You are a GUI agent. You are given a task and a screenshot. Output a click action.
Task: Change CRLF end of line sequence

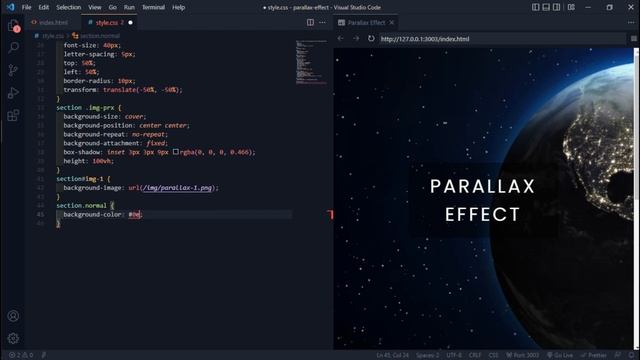pos(475,355)
